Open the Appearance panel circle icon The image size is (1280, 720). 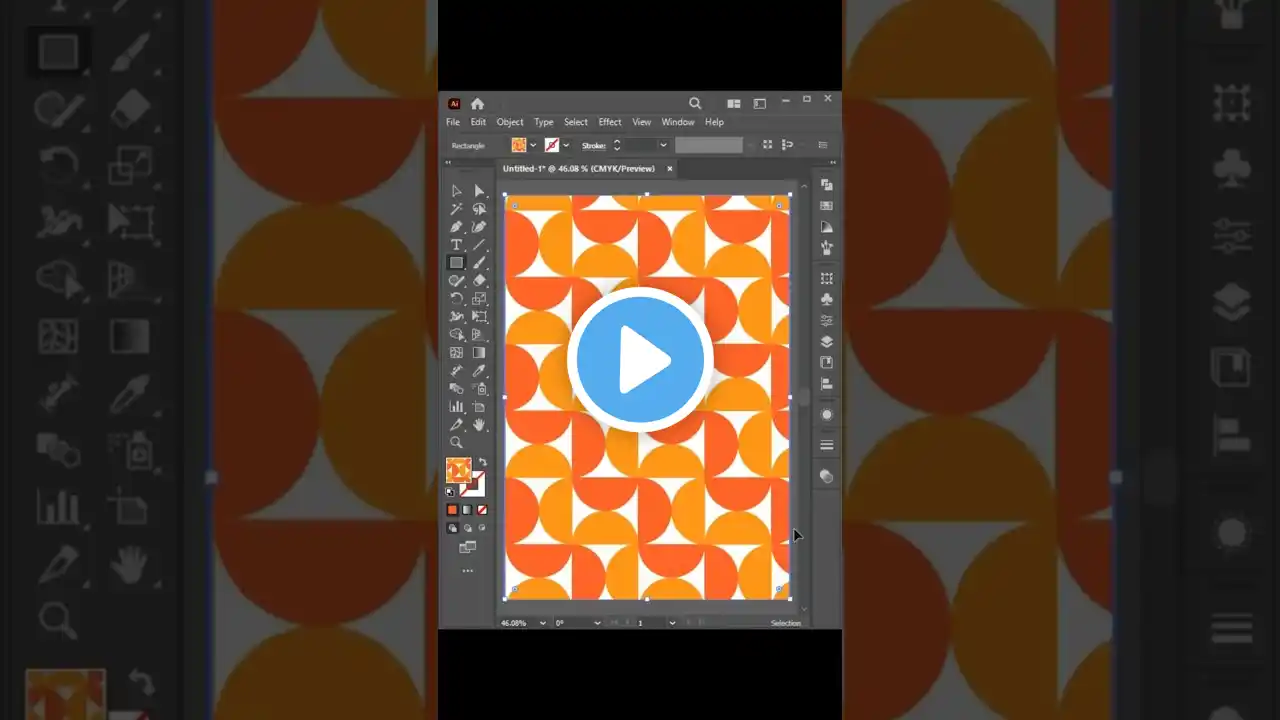[x=826, y=415]
